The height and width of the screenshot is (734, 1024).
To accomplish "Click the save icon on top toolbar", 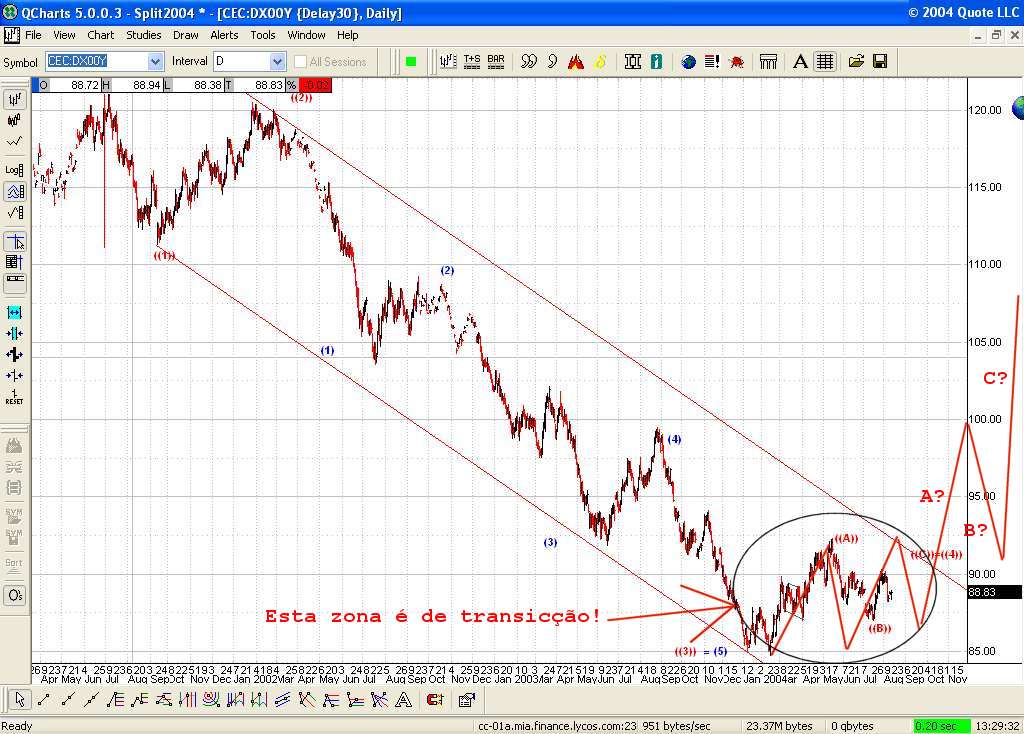I will pos(880,61).
